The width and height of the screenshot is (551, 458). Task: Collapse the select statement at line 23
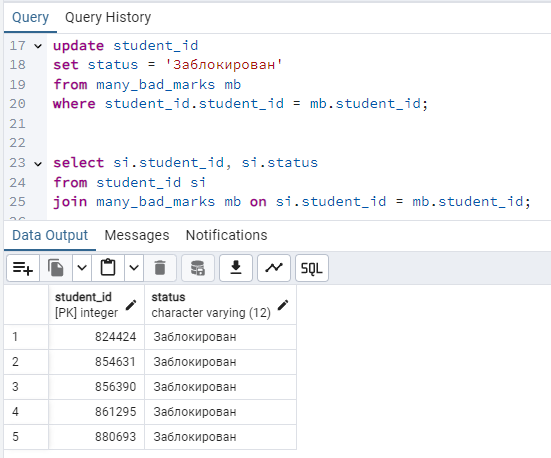tap(38, 163)
